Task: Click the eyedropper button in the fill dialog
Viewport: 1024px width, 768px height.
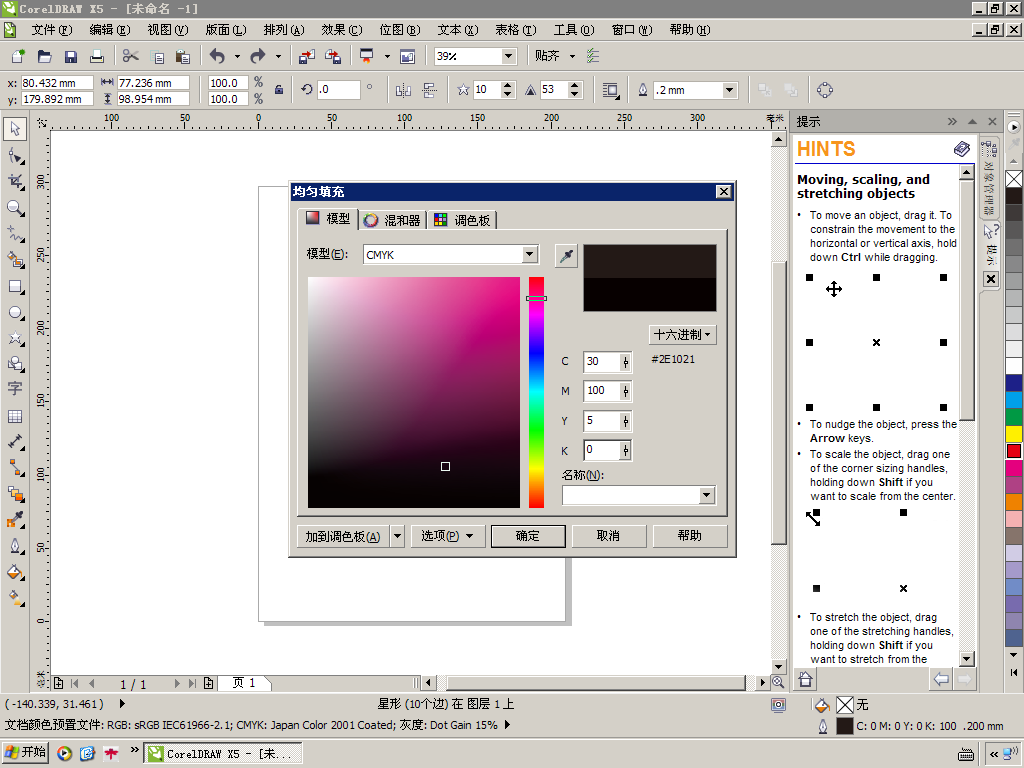Action: pos(566,255)
